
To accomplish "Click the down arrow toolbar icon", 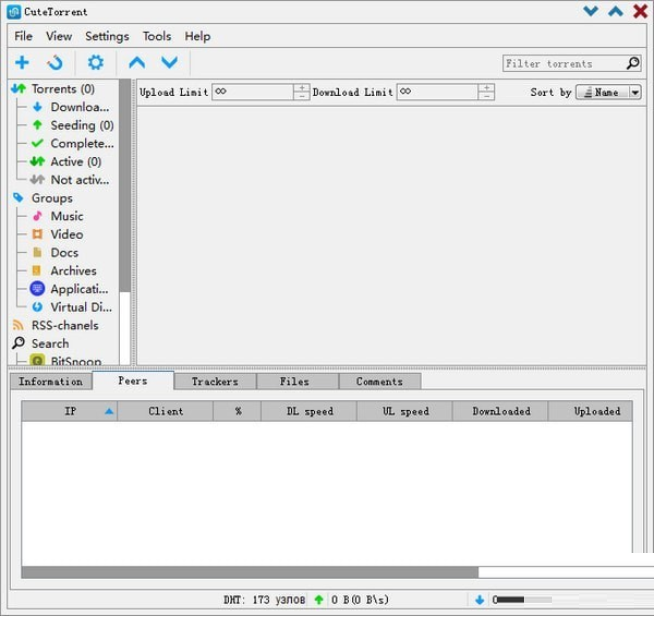I will coord(169,63).
